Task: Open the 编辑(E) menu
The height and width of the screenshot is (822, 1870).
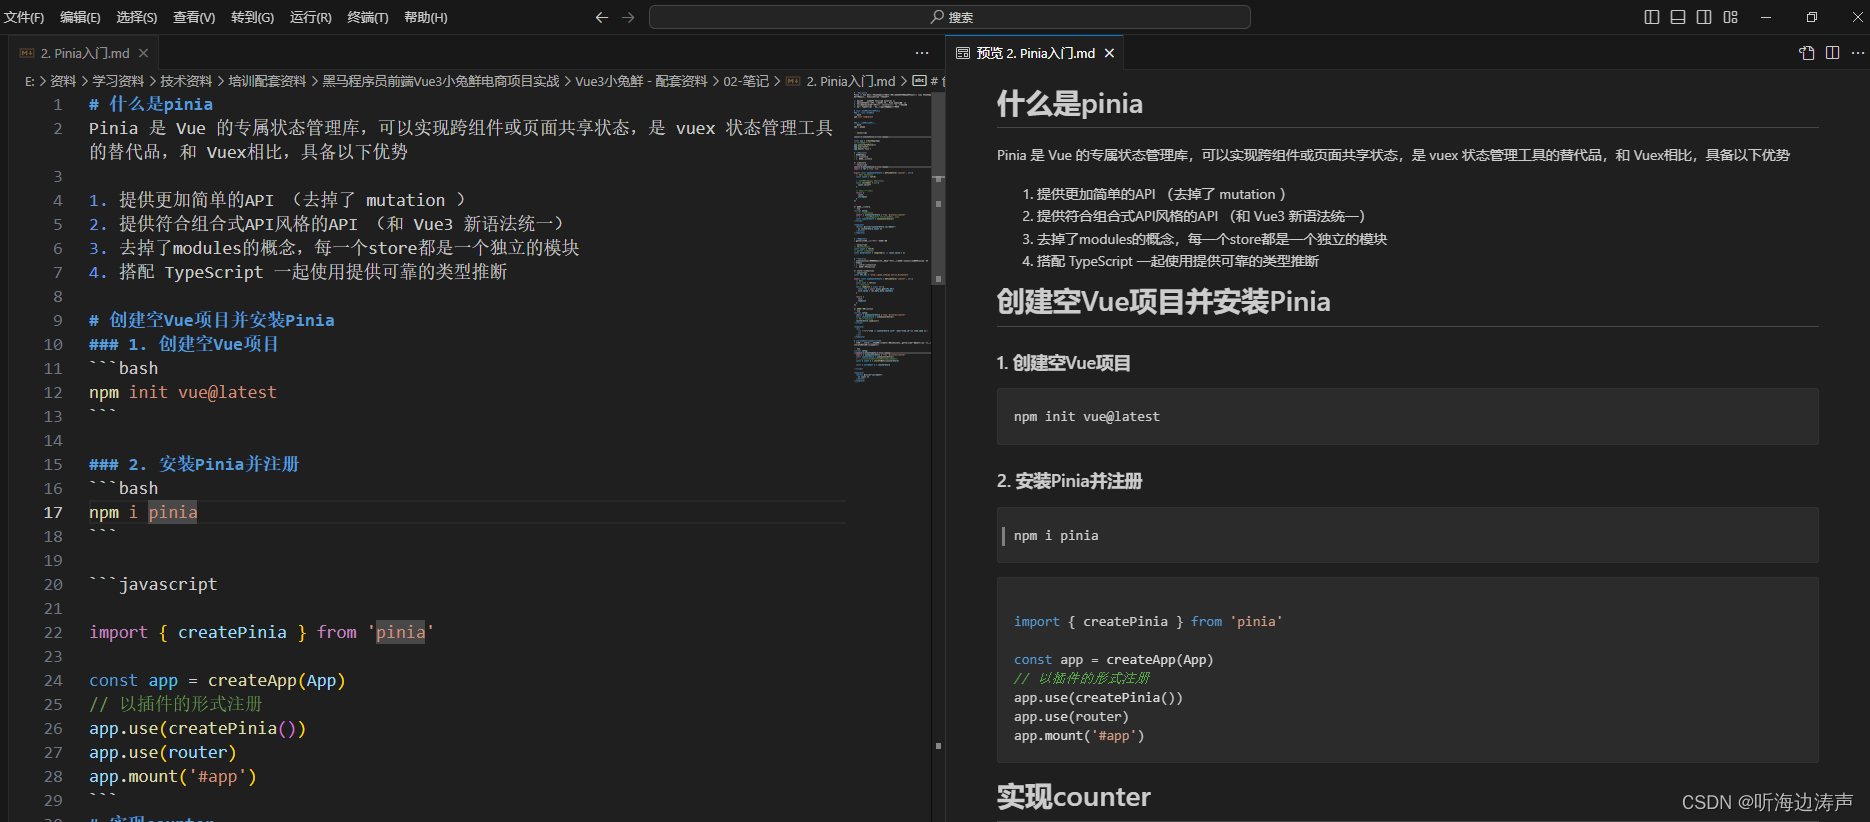Action: 80,17
